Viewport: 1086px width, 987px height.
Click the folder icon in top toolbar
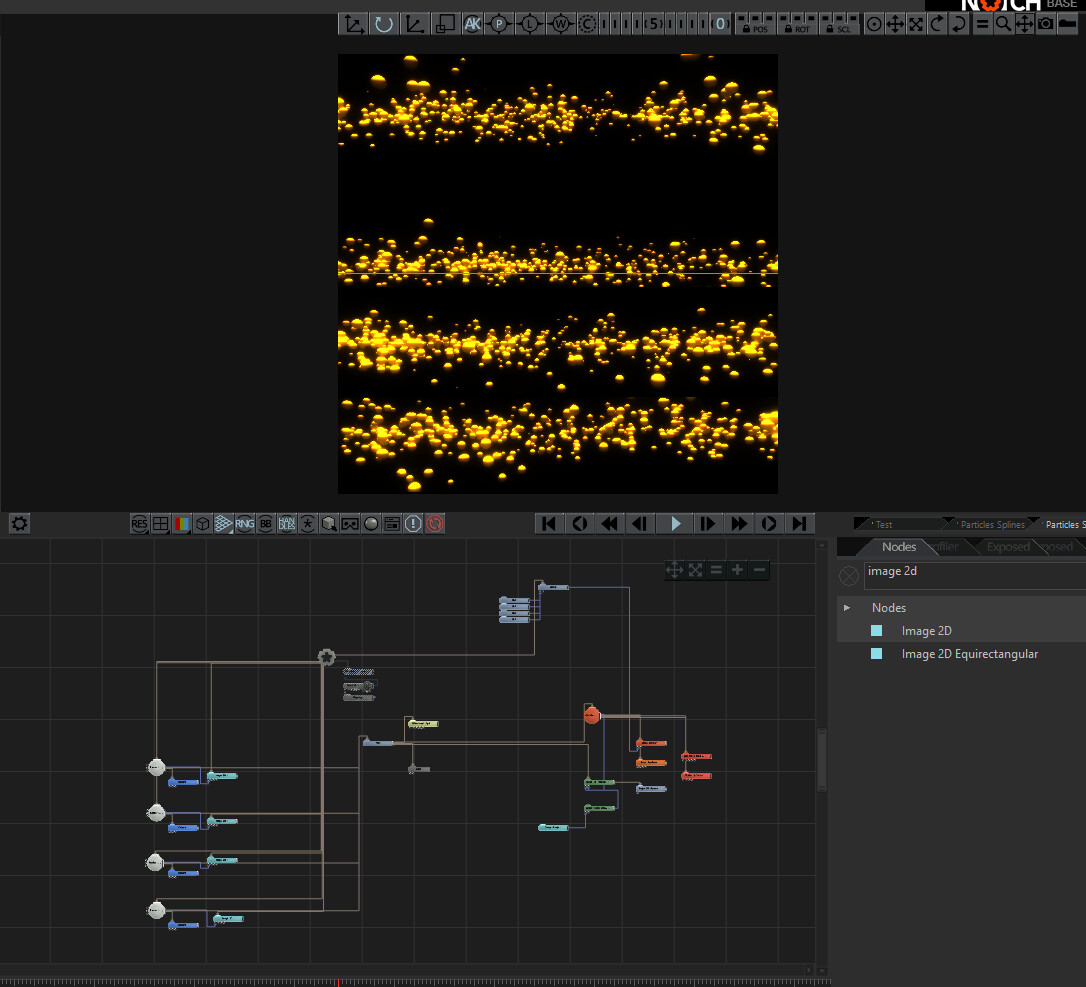[1067, 24]
